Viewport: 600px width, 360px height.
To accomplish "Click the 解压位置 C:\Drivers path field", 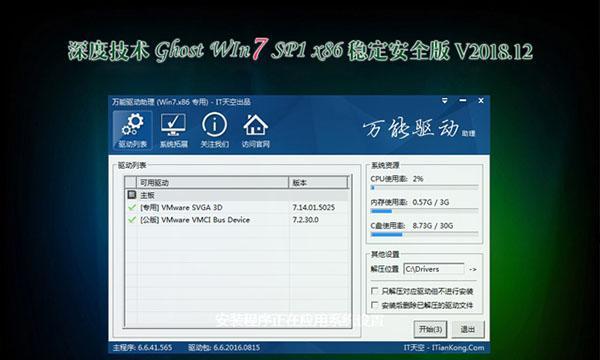I will (434, 269).
